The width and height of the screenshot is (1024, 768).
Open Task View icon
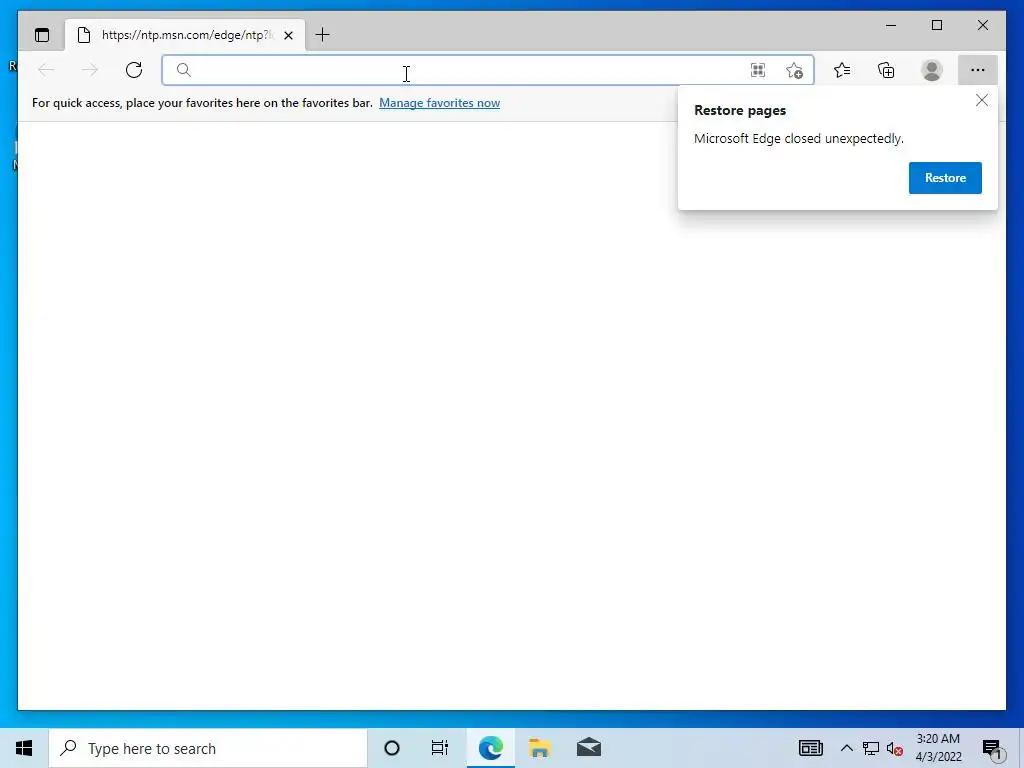click(440, 748)
